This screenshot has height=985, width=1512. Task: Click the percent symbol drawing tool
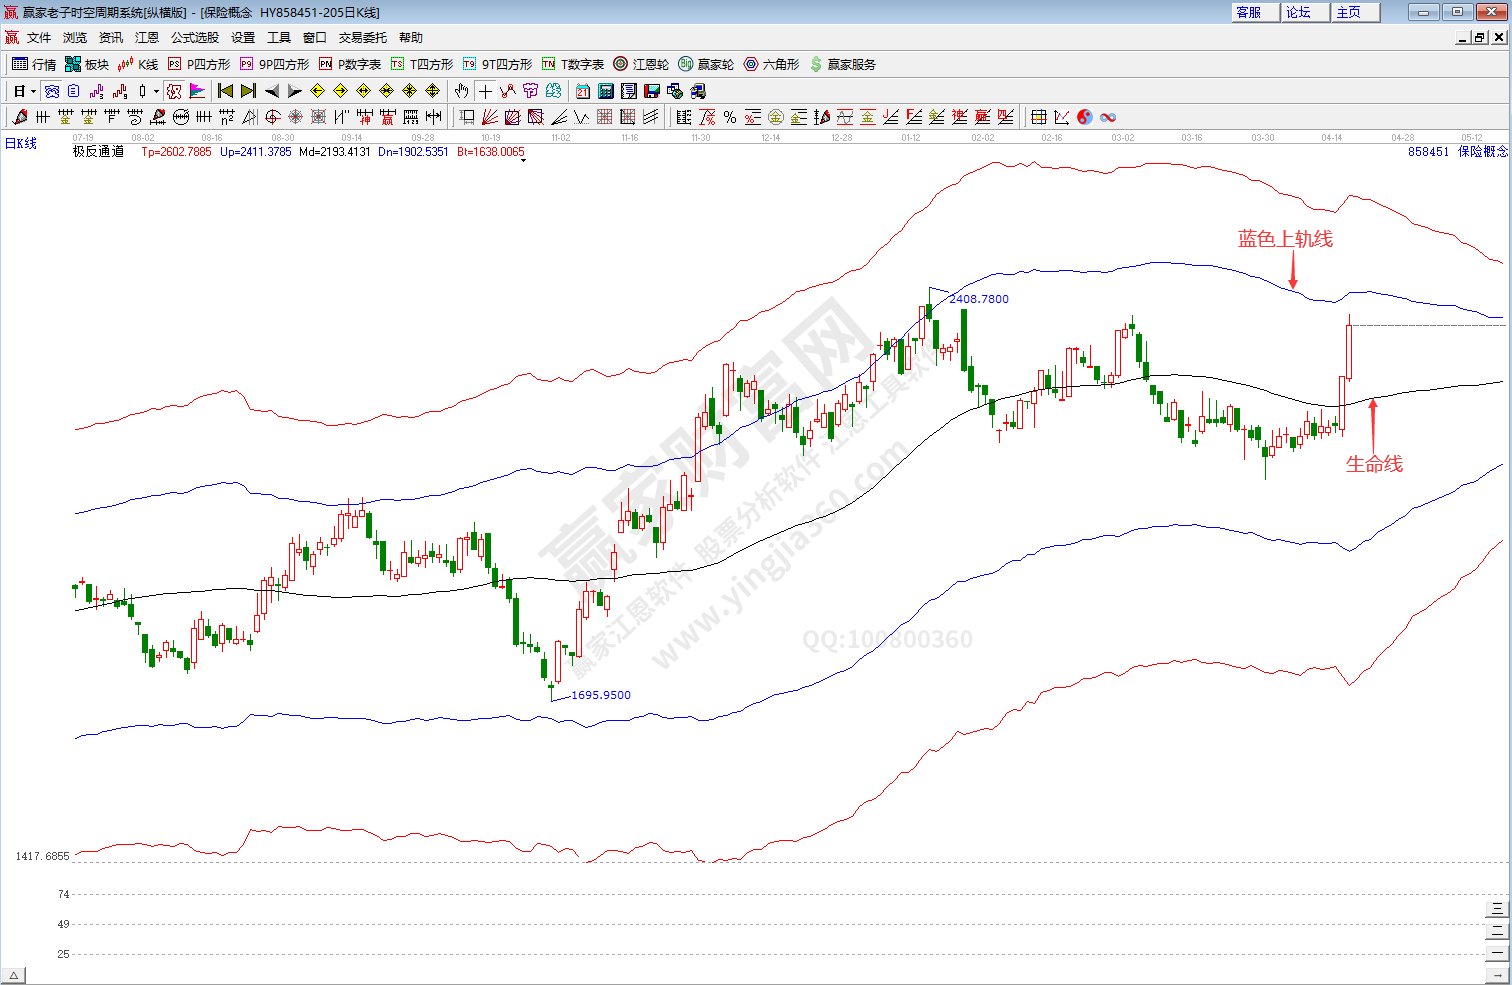pos(730,117)
